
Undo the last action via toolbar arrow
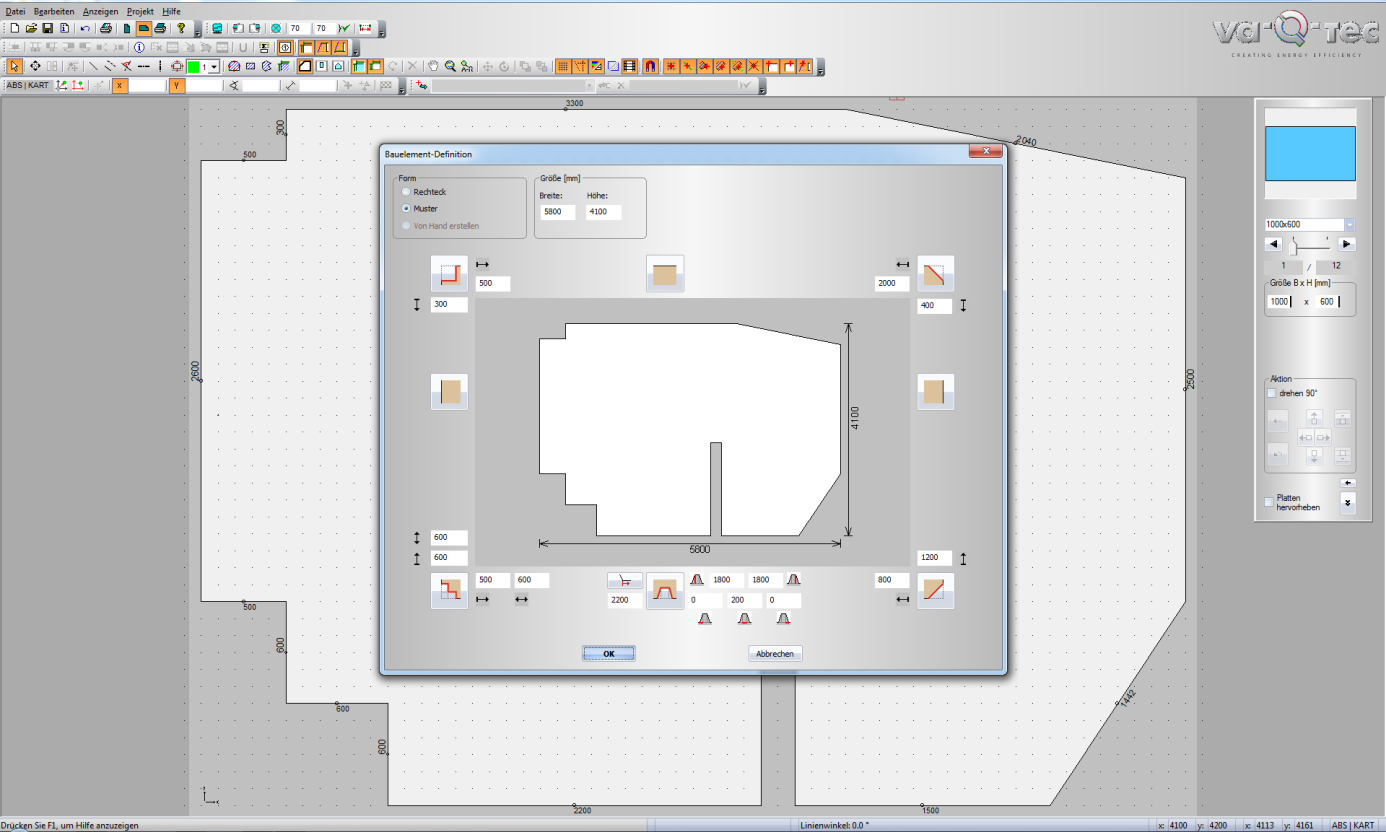pyautogui.click(x=85, y=28)
